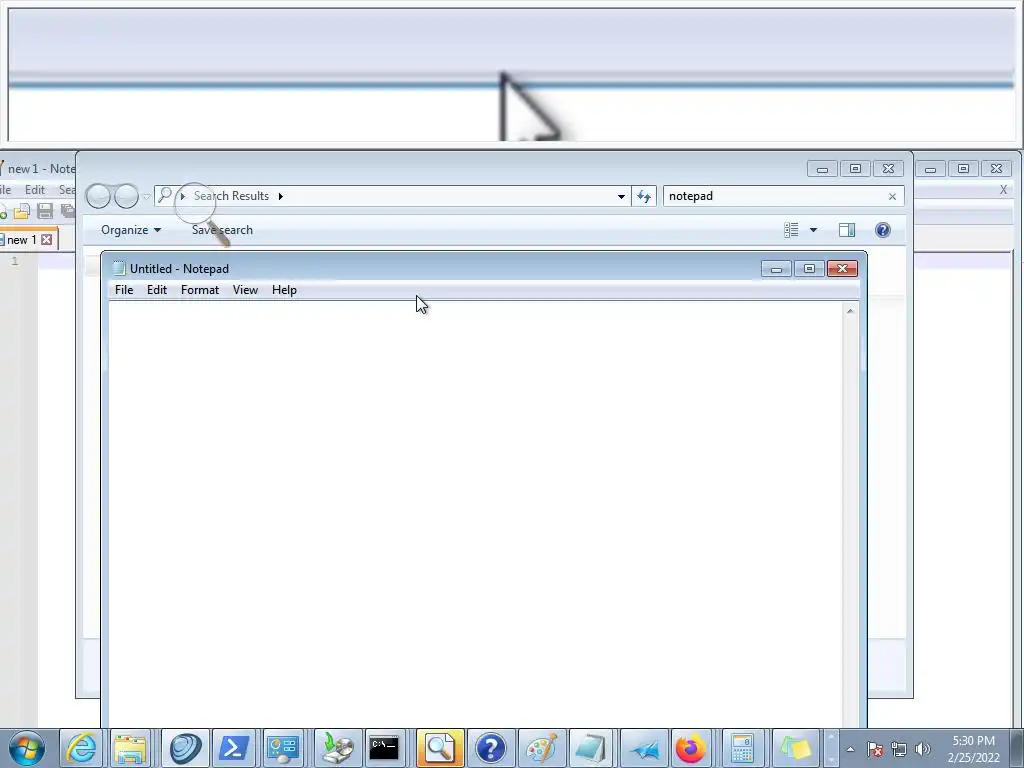1024x768 pixels.
Task: Close the Untitled Notepad window
Action: (x=842, y=269)
